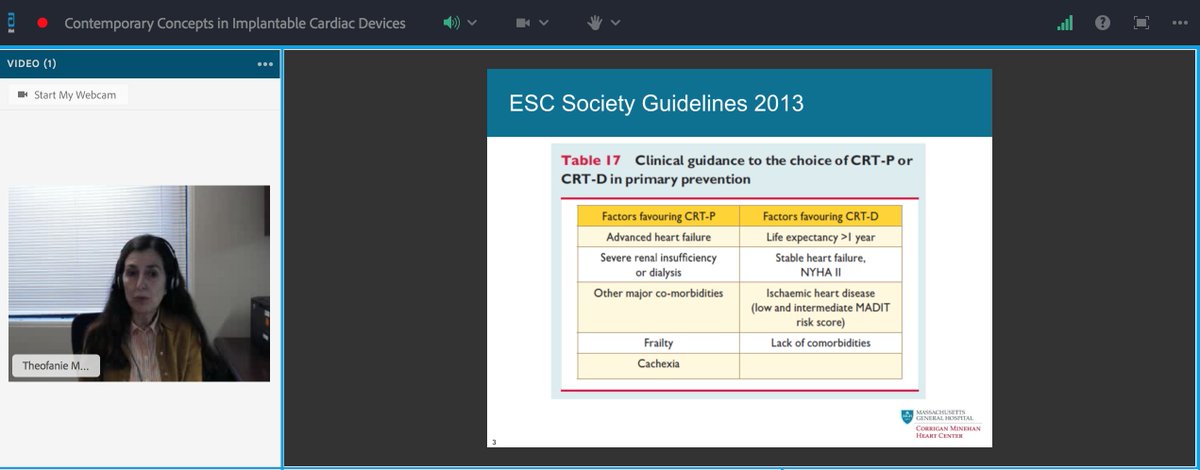Click the Frailty cell
The height and width of the screenshot is (470, 1200).
pyautogui.click(x=657, y=343)
